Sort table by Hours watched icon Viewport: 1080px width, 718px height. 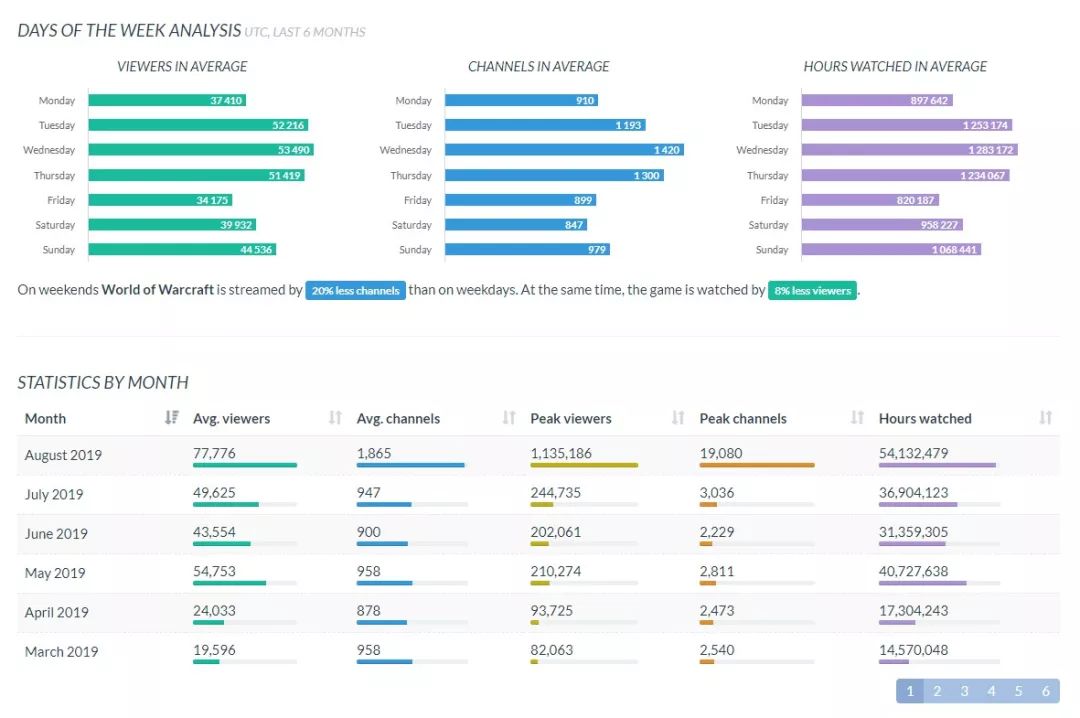tap(1046, 418)
